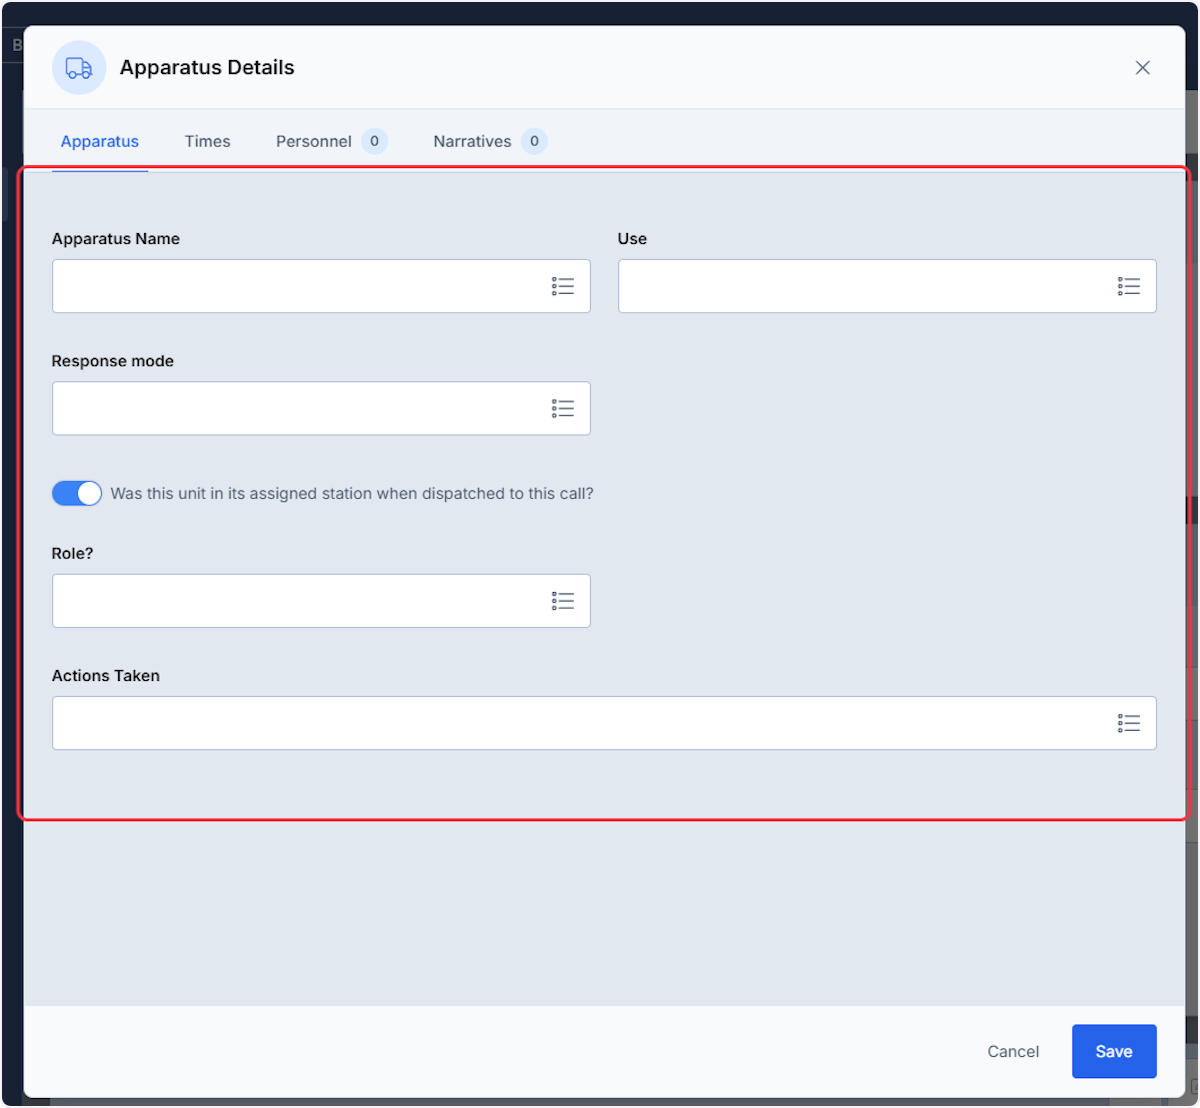
Task: Click the Save button
Action: (x=1114, y=1051)
